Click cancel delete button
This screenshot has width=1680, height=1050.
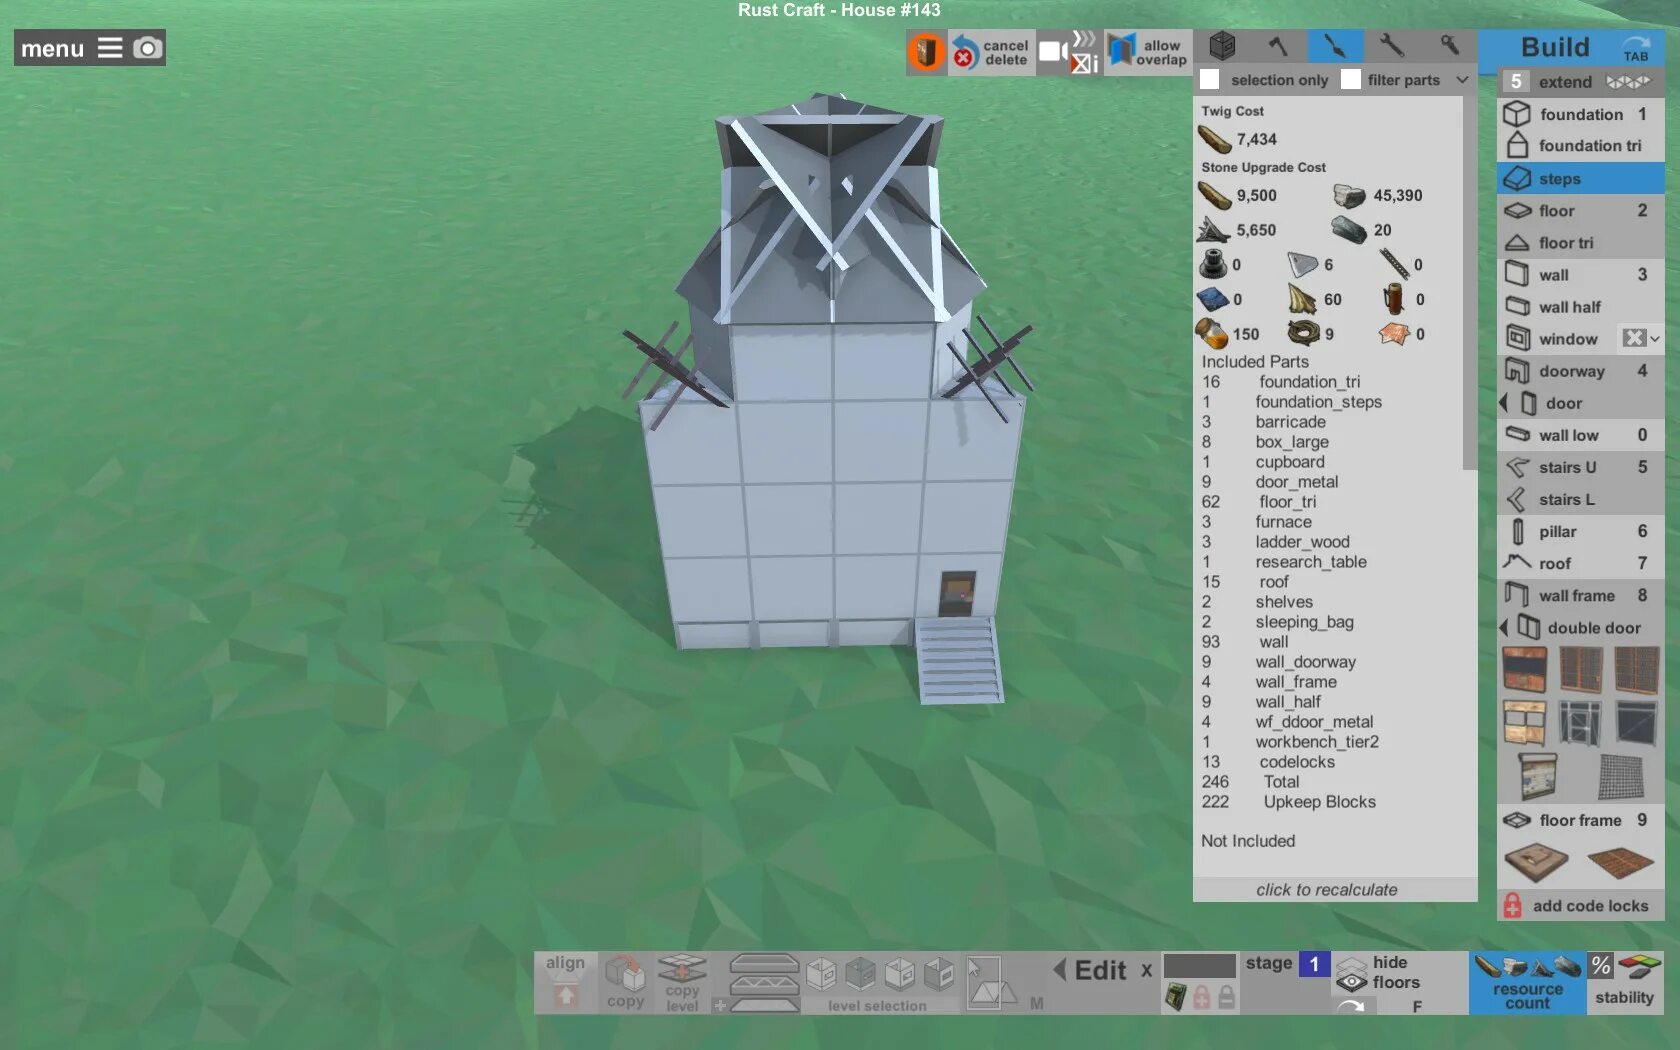click(990, 52)
